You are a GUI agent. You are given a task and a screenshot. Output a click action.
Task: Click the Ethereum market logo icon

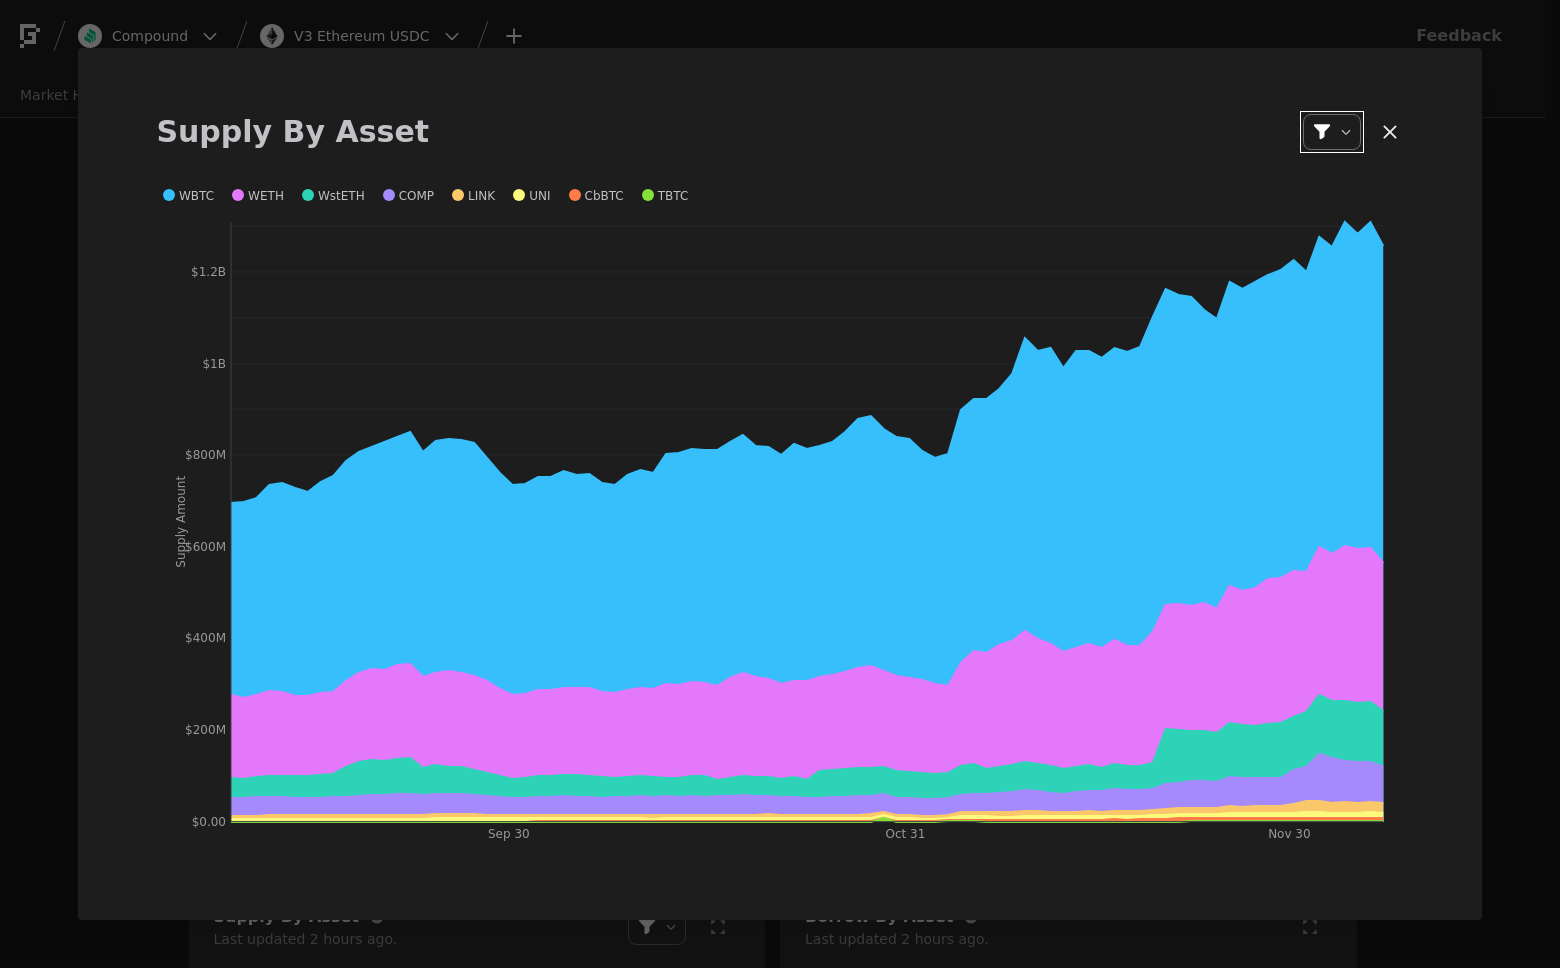[x=272, y=36]
